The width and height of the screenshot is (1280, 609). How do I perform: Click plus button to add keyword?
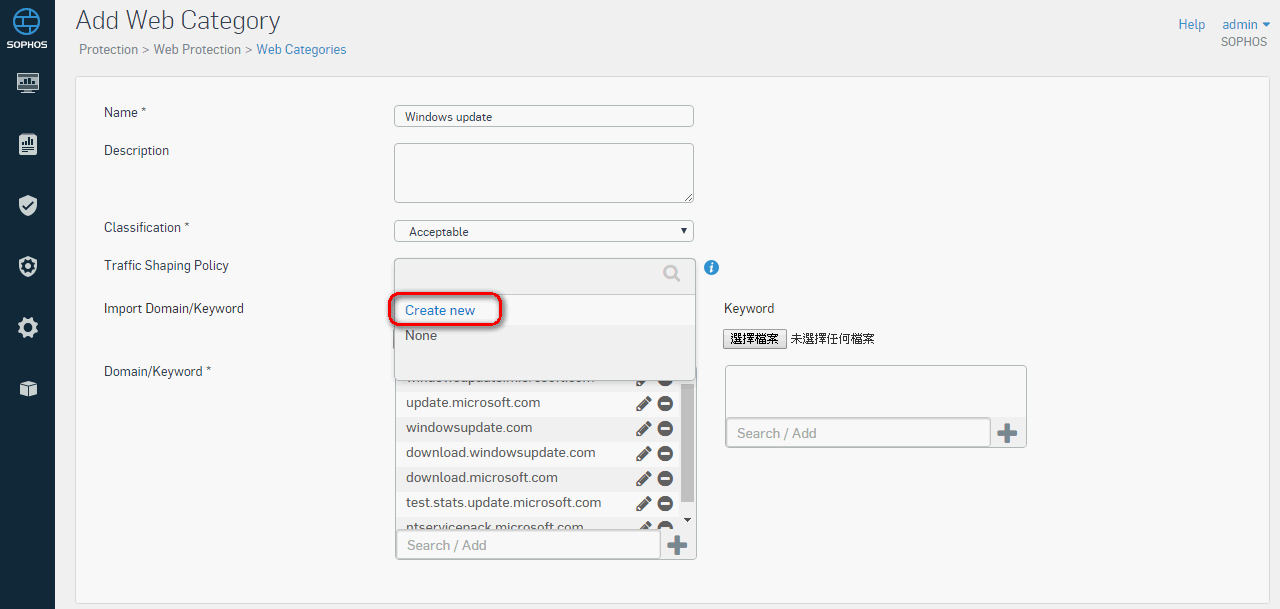point(1007,433)
